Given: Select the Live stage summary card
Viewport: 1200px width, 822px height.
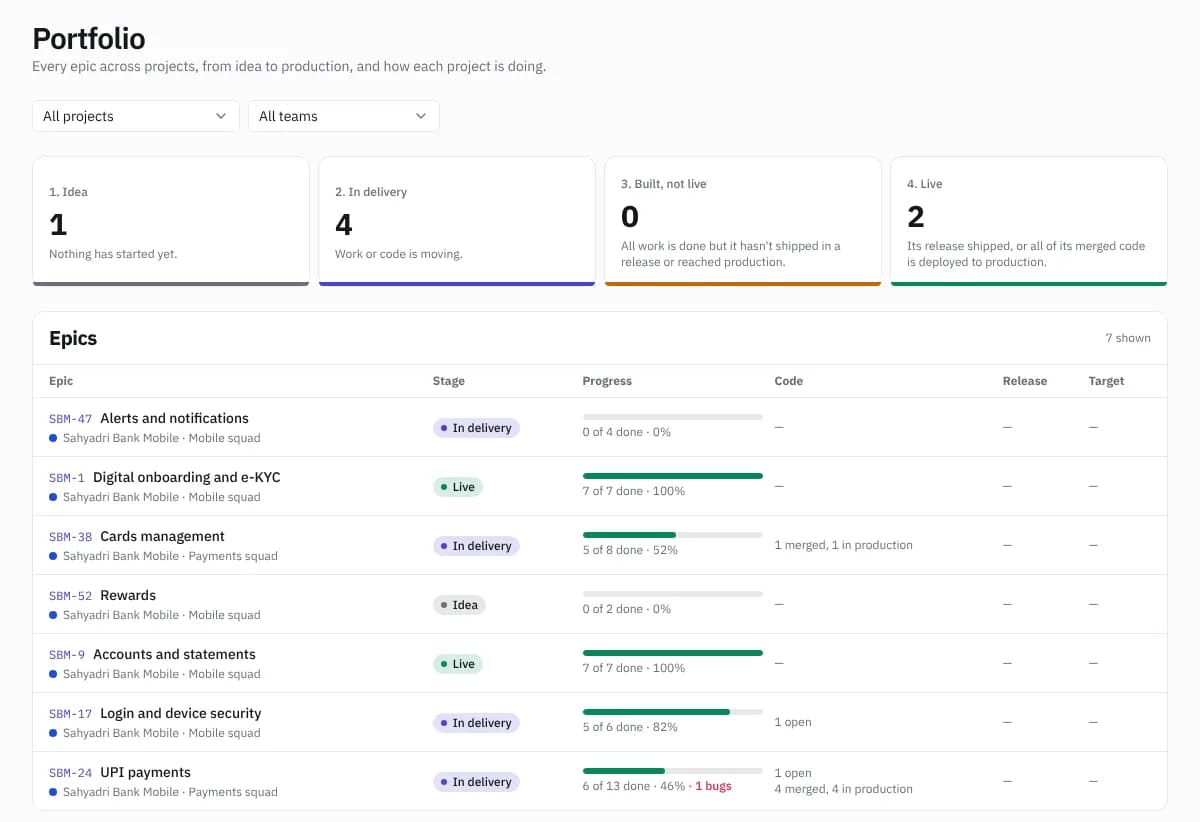Looking at the screenshot, I should coord(1029,221).
